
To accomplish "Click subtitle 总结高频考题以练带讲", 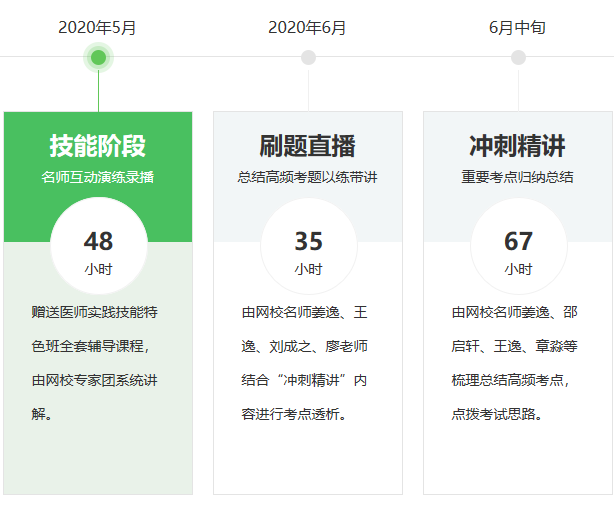I will (308, 177).
